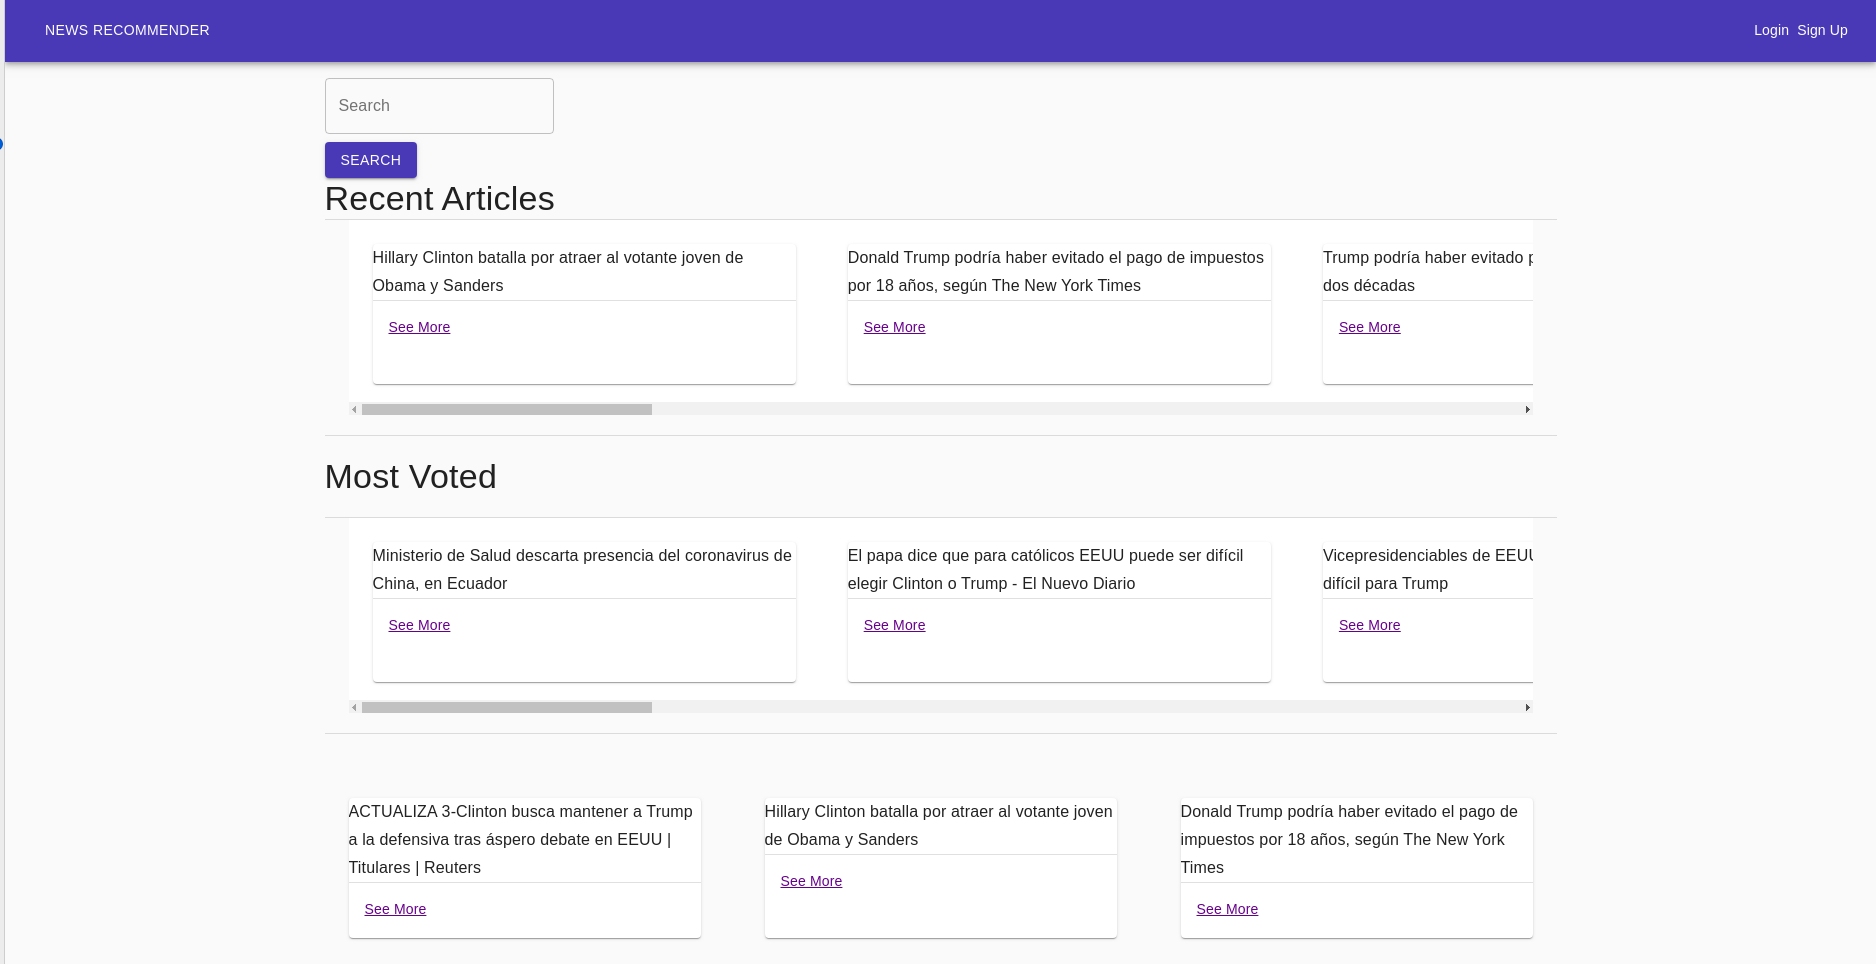Click Recent Articles scrollbar right arrow
The height and width of the screenshot is (964, 1876).
(1527, 409)
